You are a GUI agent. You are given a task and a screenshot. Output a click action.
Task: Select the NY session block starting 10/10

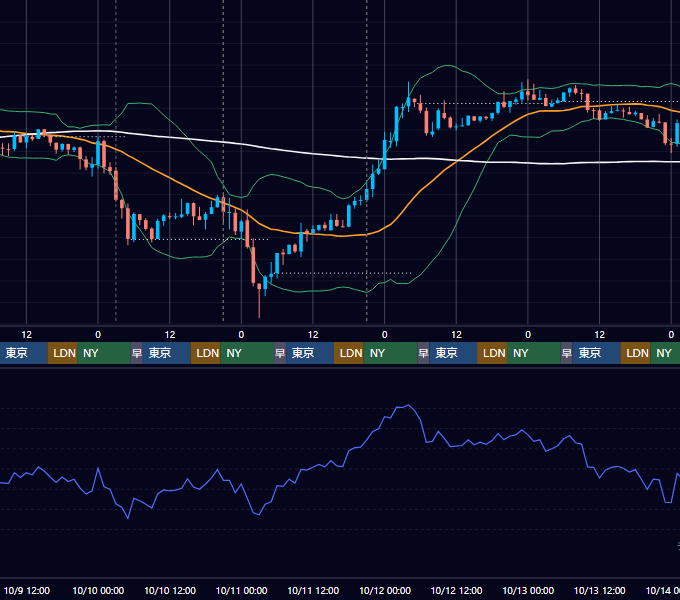247,353
